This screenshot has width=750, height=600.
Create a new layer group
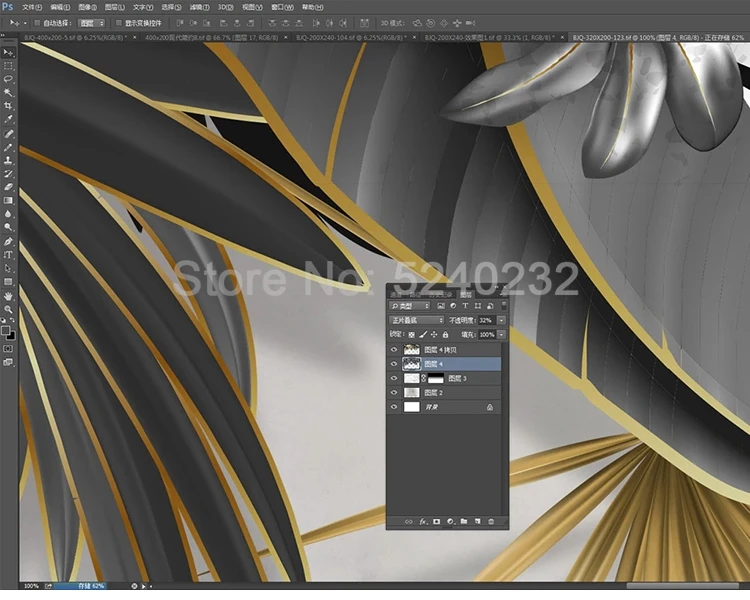(463, 522)
